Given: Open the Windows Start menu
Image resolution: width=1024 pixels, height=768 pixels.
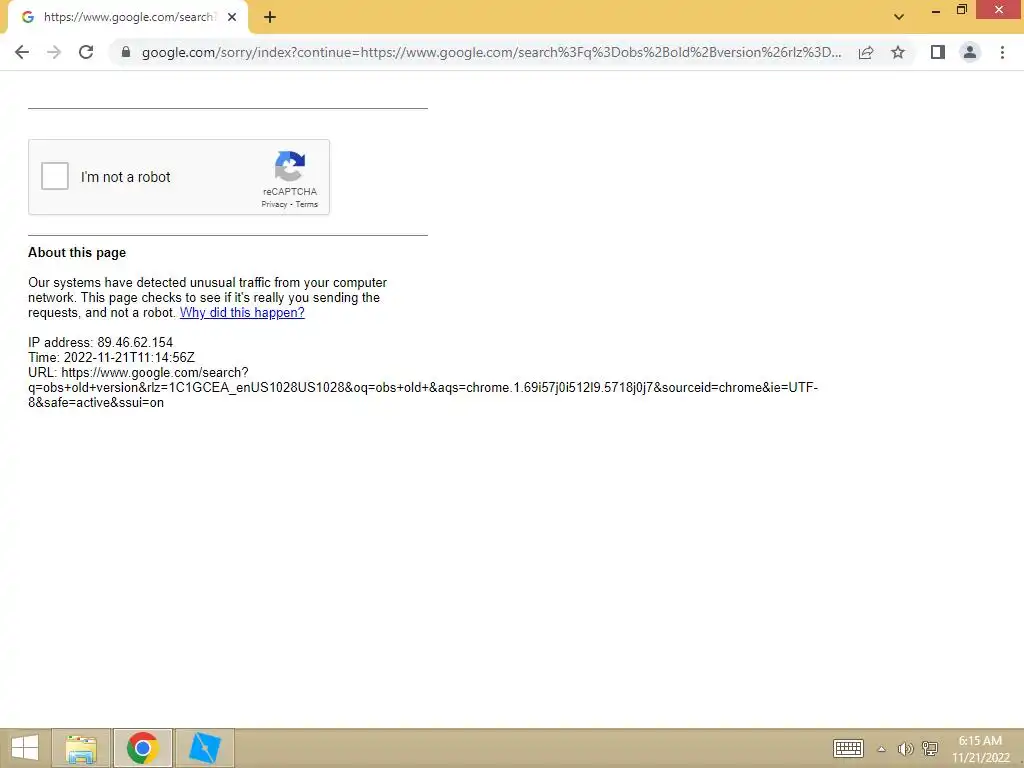Looking at the screenshot, I should [x=25, y=748].
